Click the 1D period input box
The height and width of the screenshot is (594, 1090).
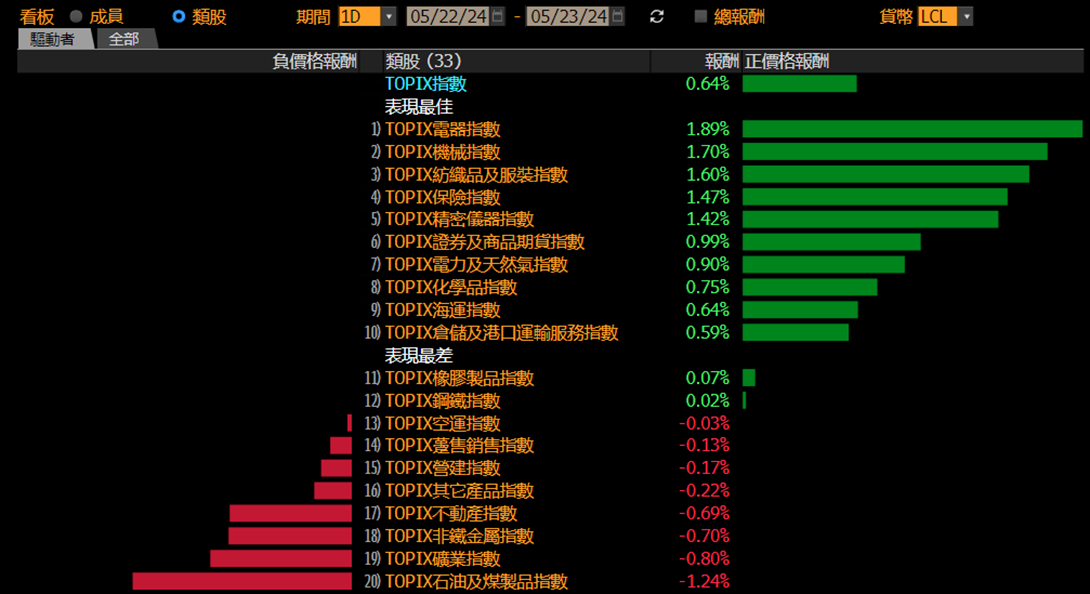(x=360, y=16)
